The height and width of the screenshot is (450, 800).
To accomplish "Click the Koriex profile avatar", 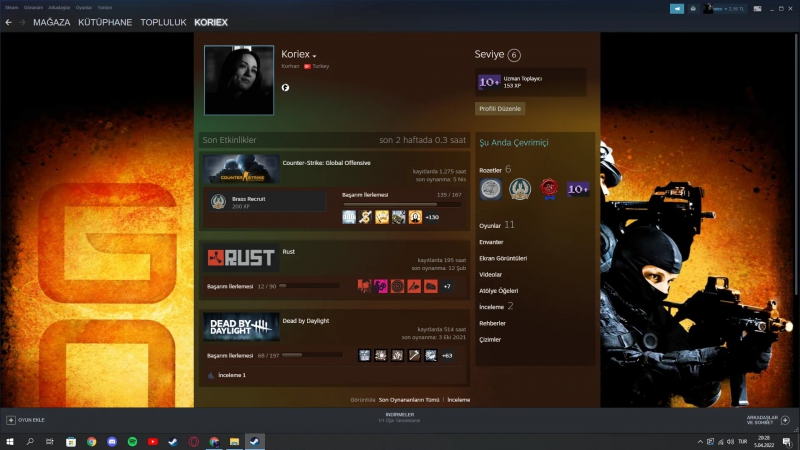I will [239, 80].
